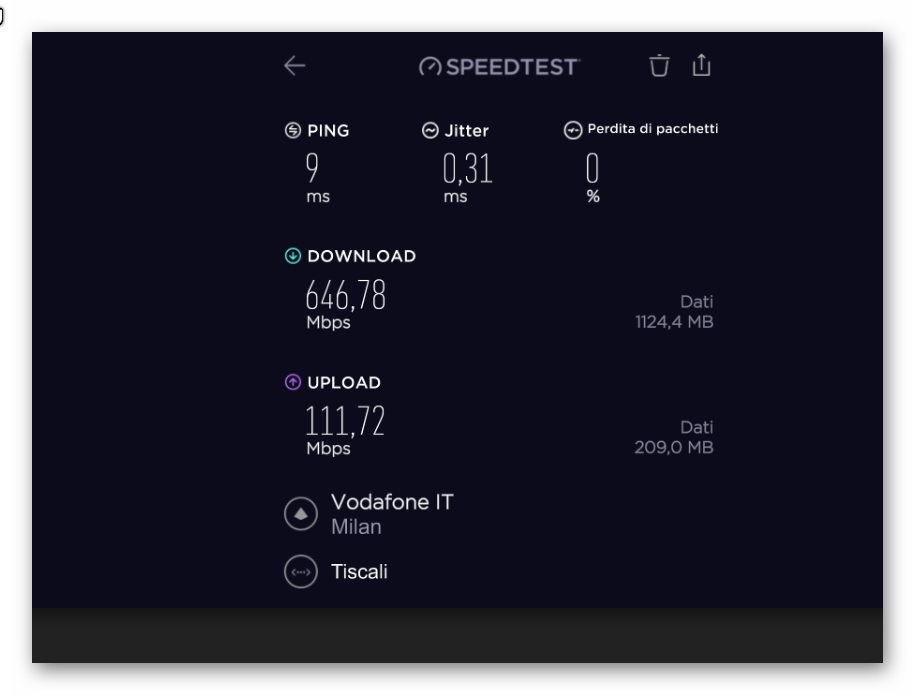Select the Jitter wave icon

coord(430,130)
